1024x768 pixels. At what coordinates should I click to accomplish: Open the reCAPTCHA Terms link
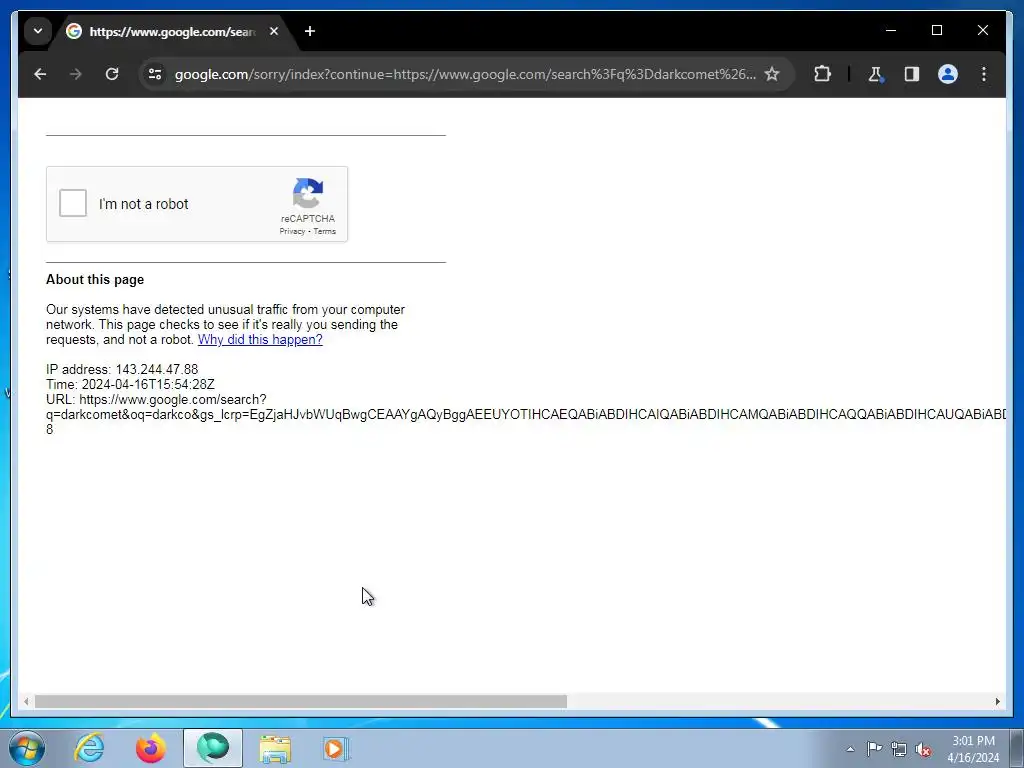(325, 231)
